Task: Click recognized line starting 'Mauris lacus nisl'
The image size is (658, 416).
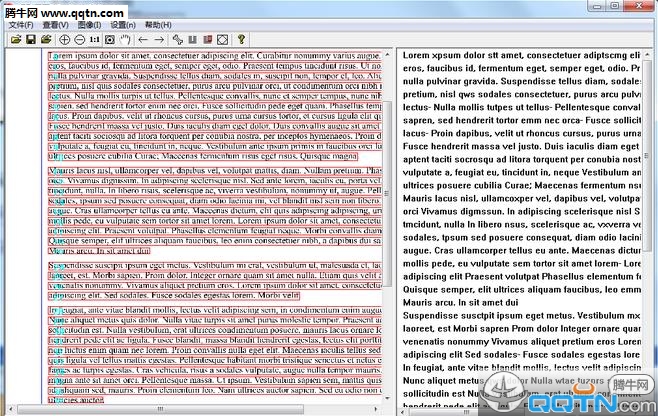Action: pos(521,199)
